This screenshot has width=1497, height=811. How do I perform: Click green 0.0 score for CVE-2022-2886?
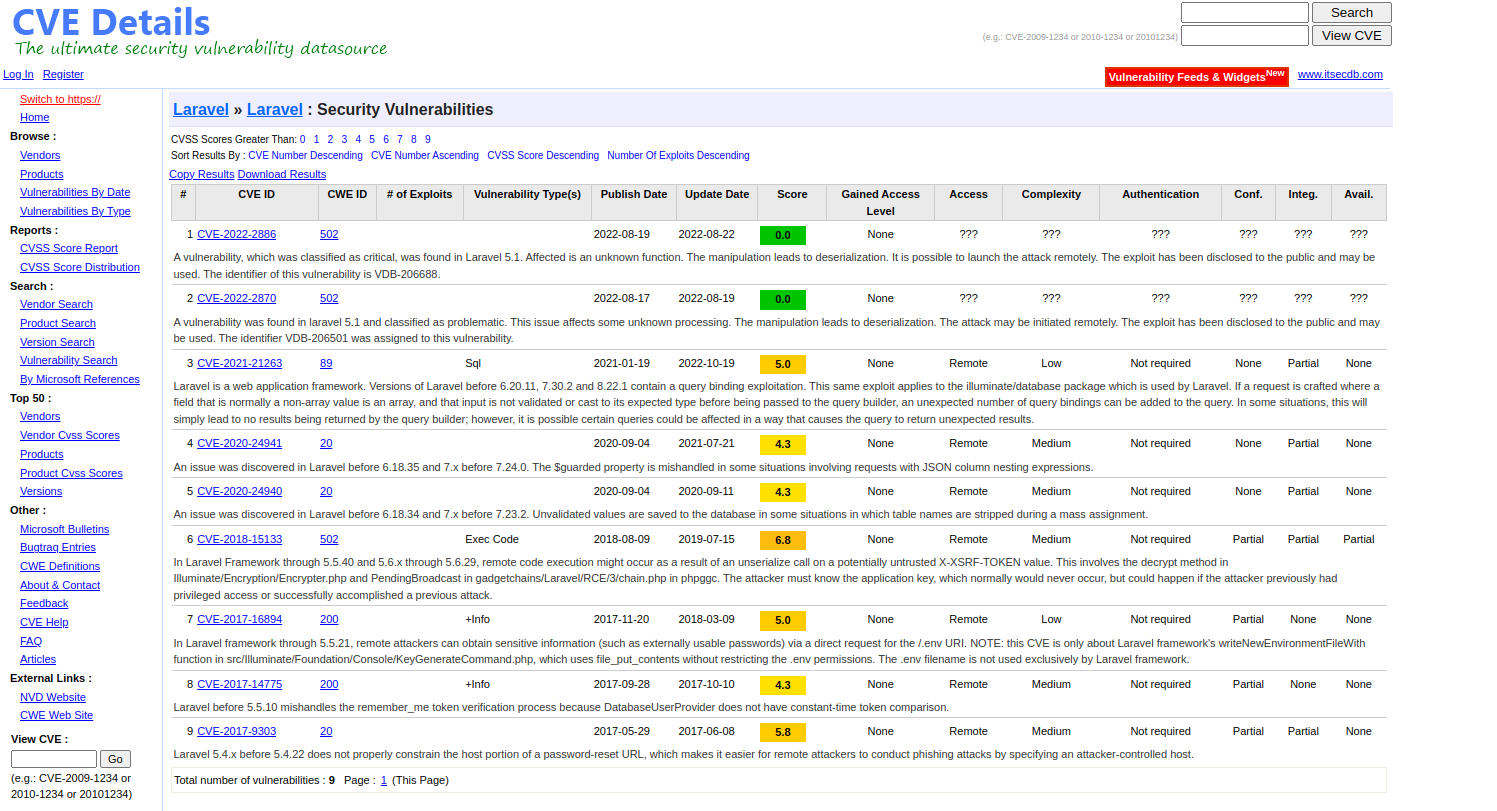[783, 235]
